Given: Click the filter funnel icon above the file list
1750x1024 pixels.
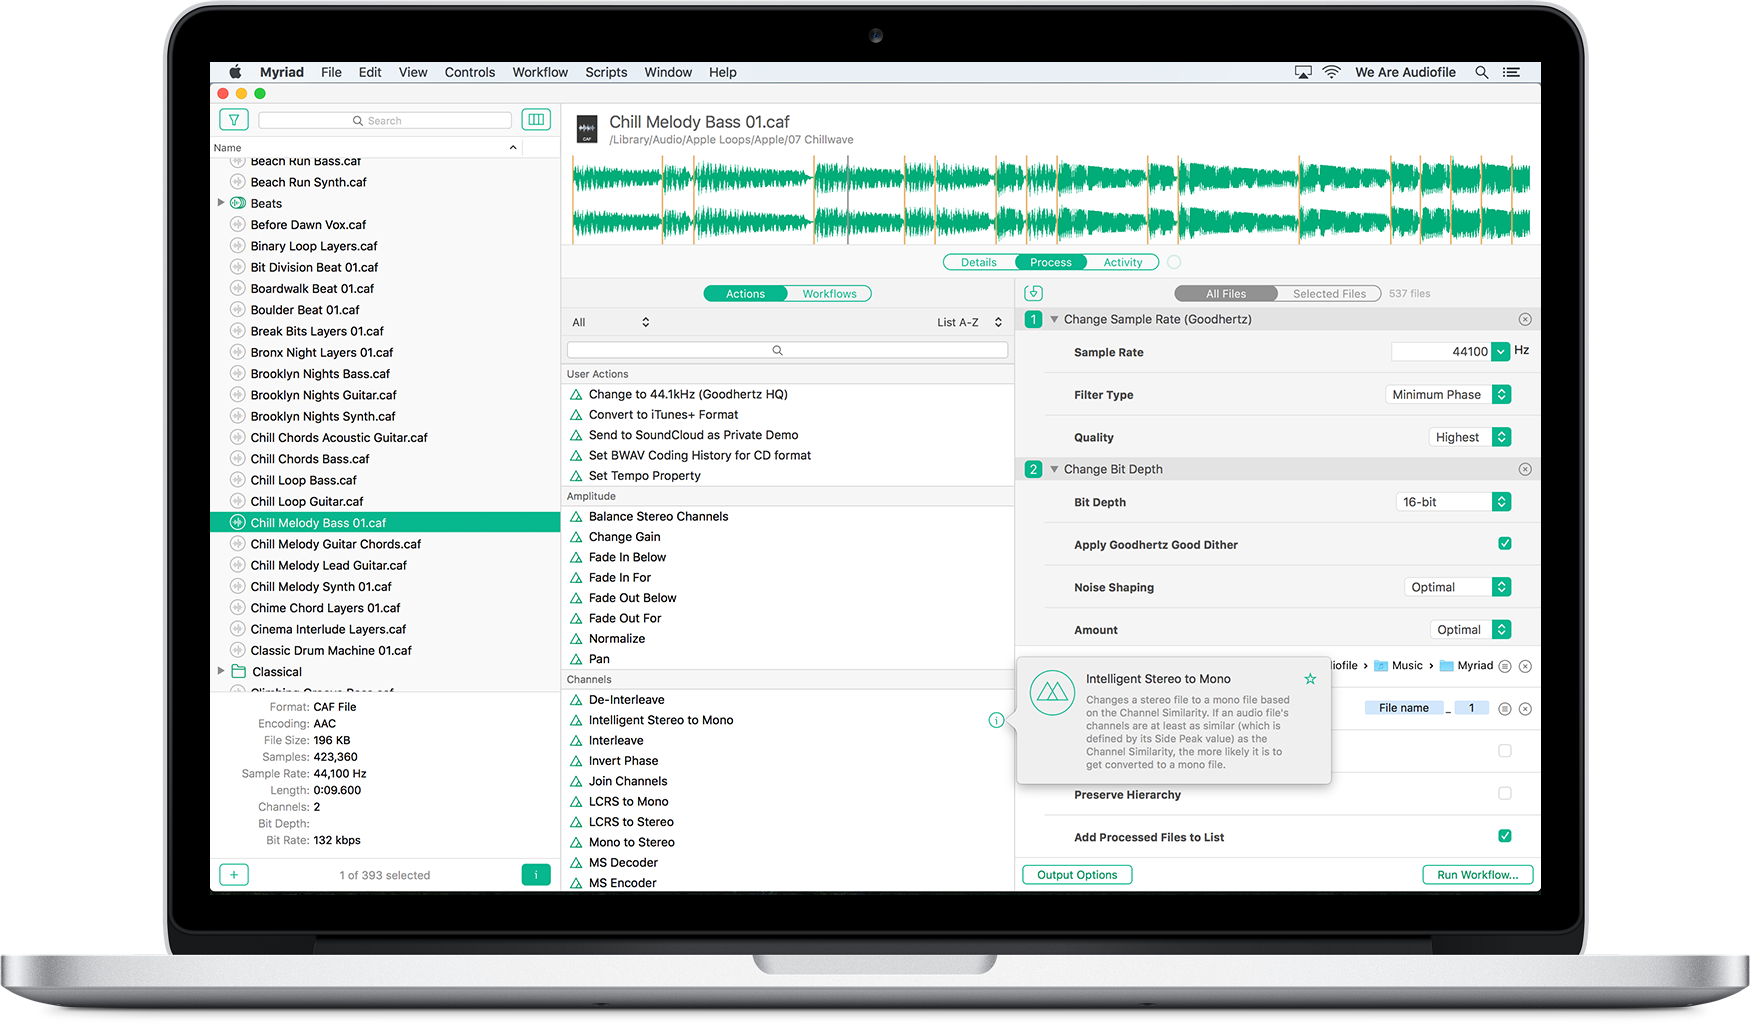Looking at the screenshot, I should 234,120.
